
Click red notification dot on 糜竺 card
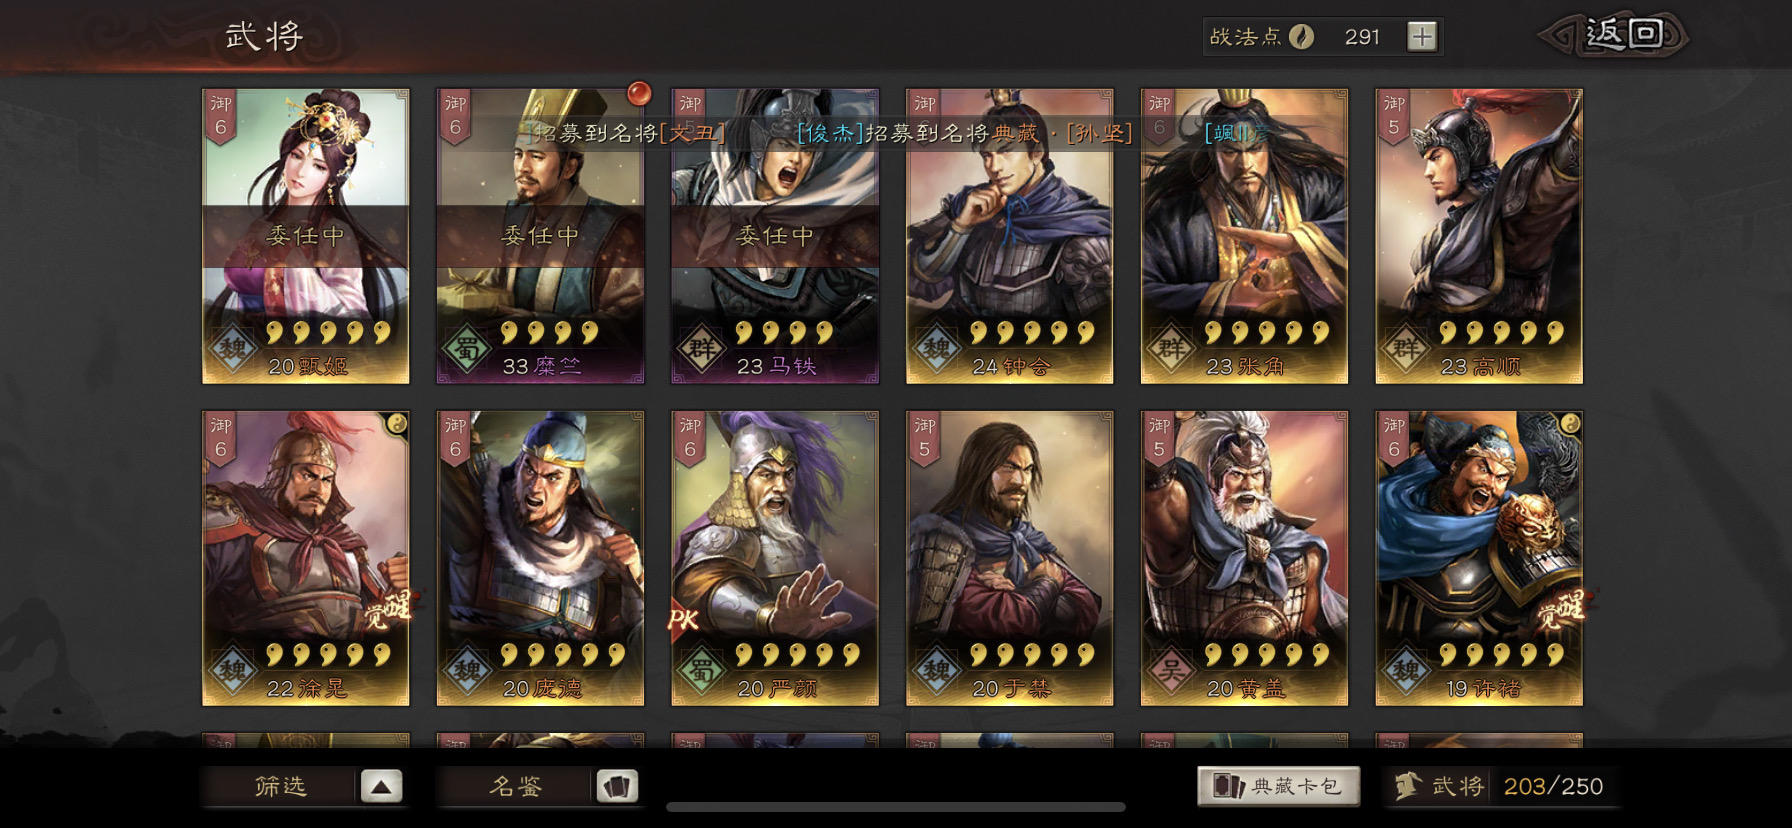click(638, 94)
